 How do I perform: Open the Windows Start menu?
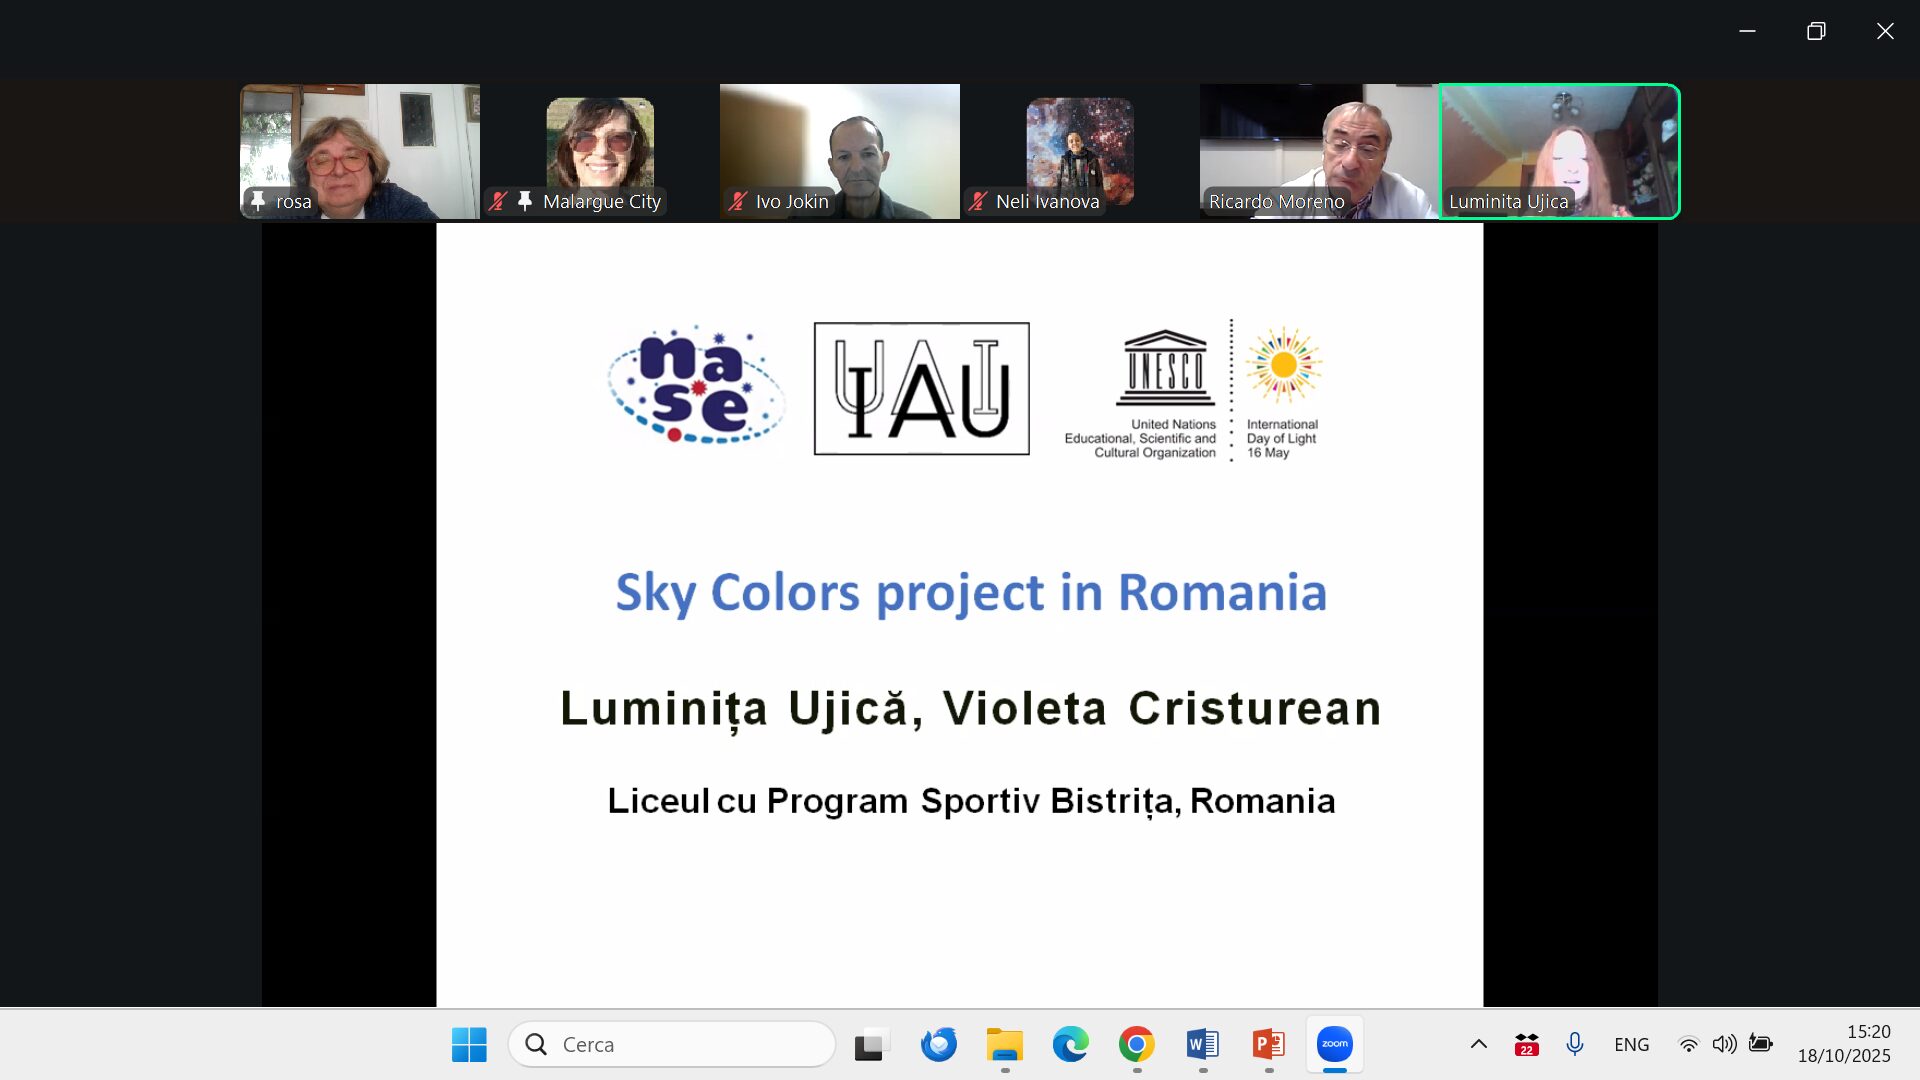[x=469, y=1044]
